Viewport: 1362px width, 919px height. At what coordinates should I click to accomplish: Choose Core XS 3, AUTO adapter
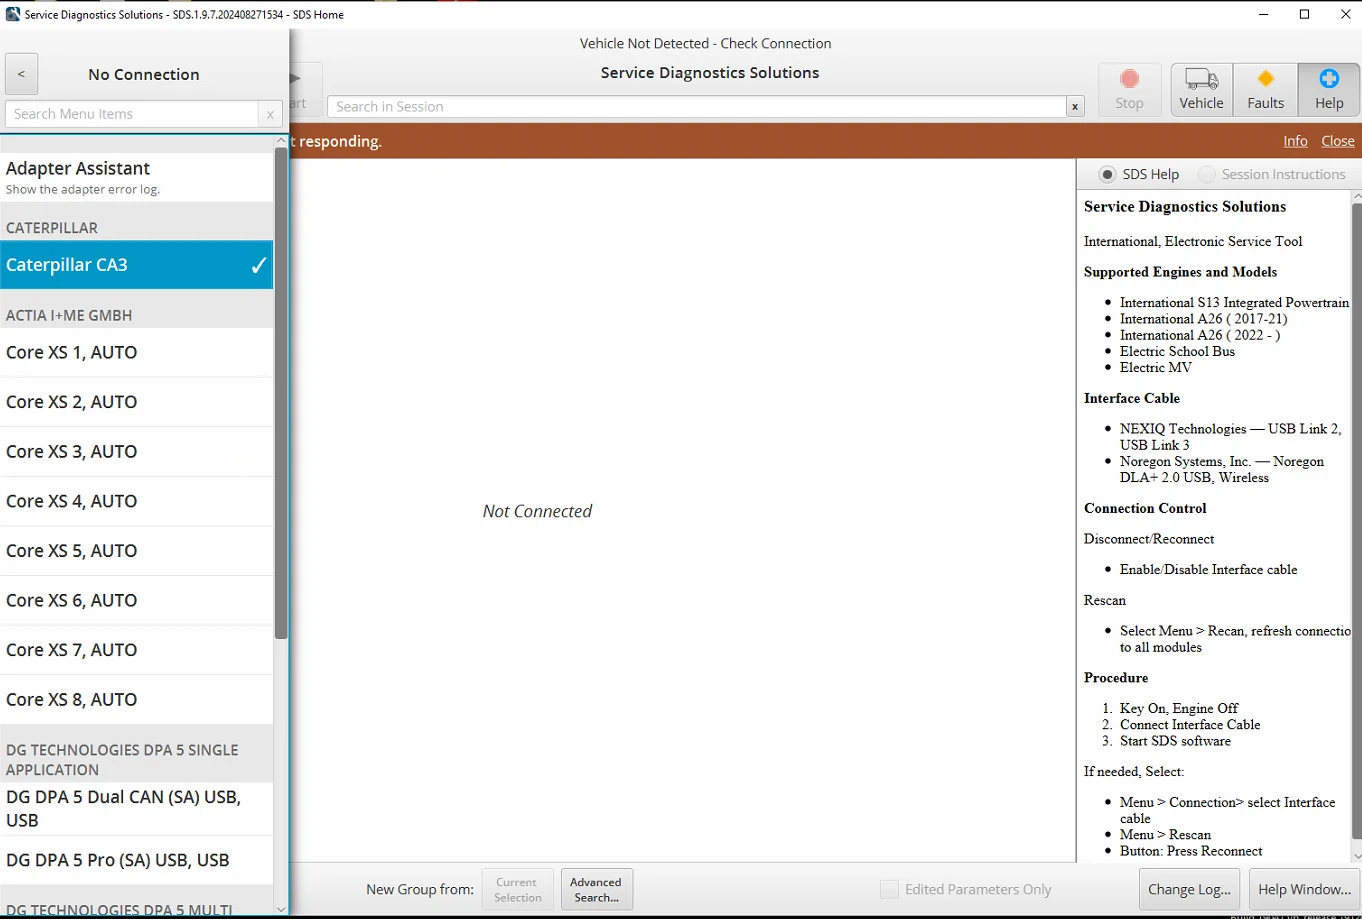click(136, 452)
